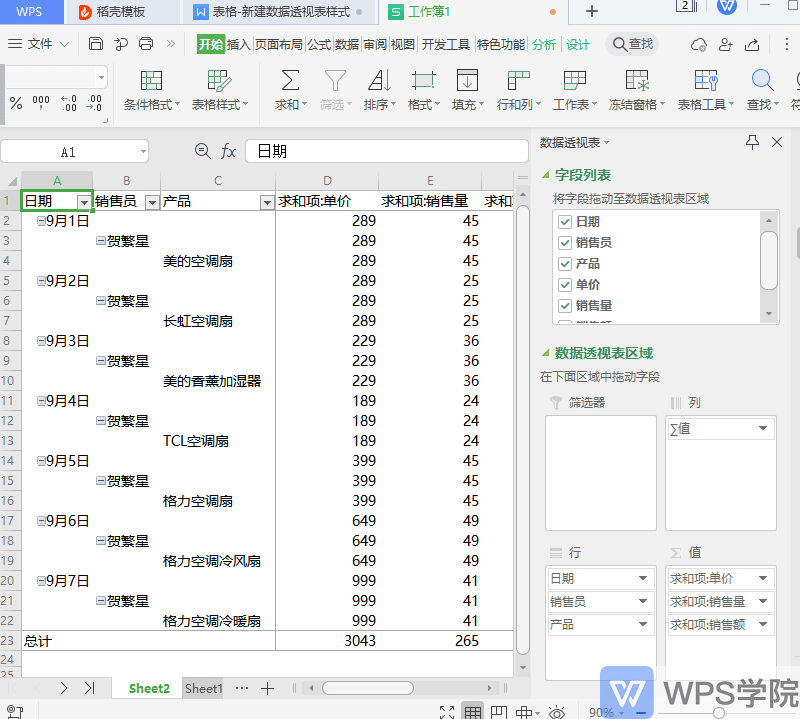
Task: Collapse the 字段列表 section
Action: (546, 175)
